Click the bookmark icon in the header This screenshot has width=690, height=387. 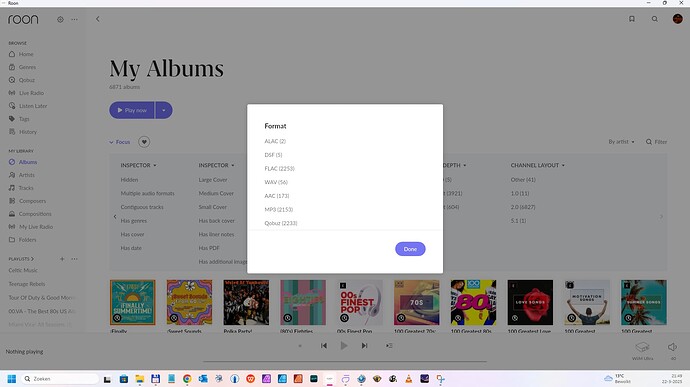point(631,19)
